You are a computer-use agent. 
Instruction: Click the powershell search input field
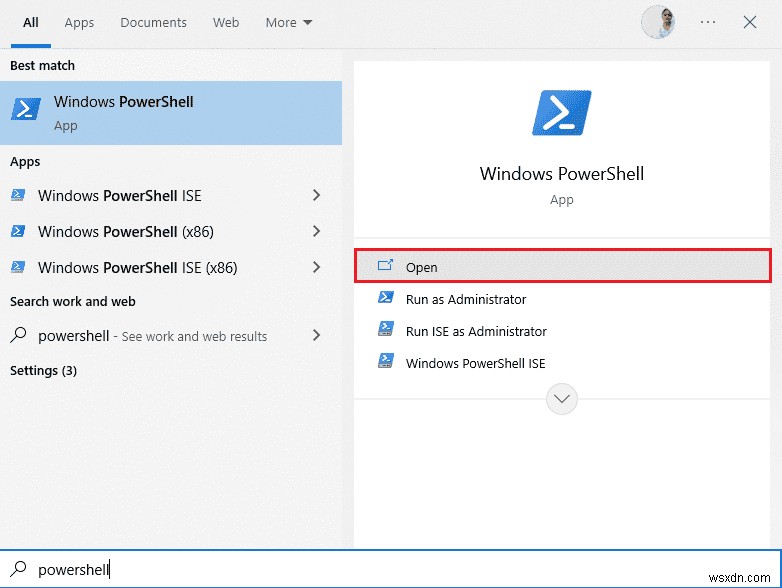(x=391, y=569)
